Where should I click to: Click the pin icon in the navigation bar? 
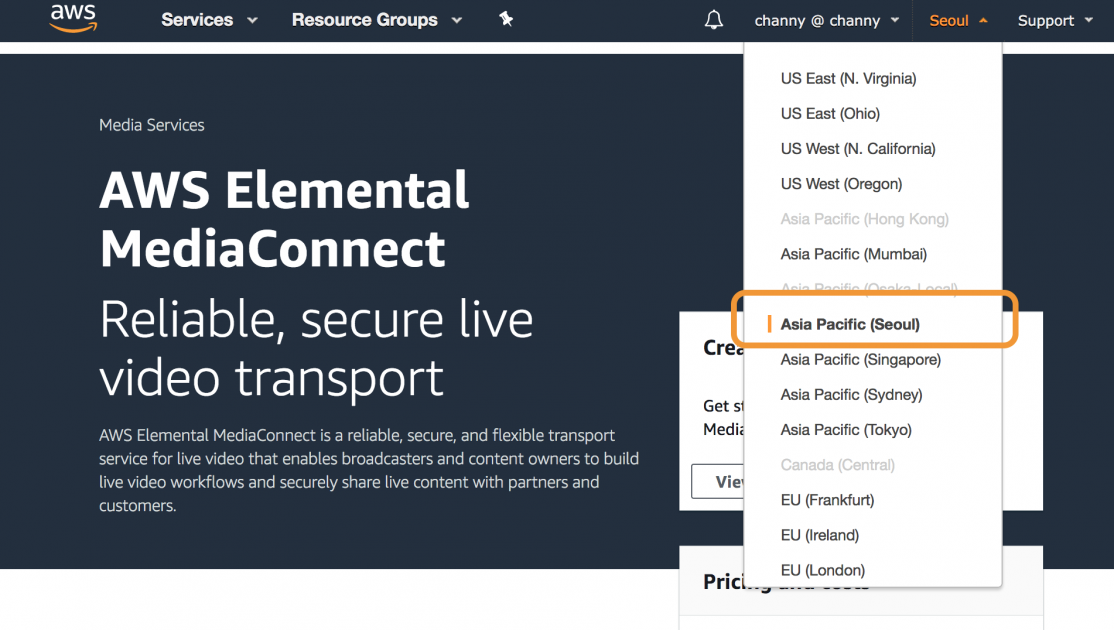pos(506,19)
